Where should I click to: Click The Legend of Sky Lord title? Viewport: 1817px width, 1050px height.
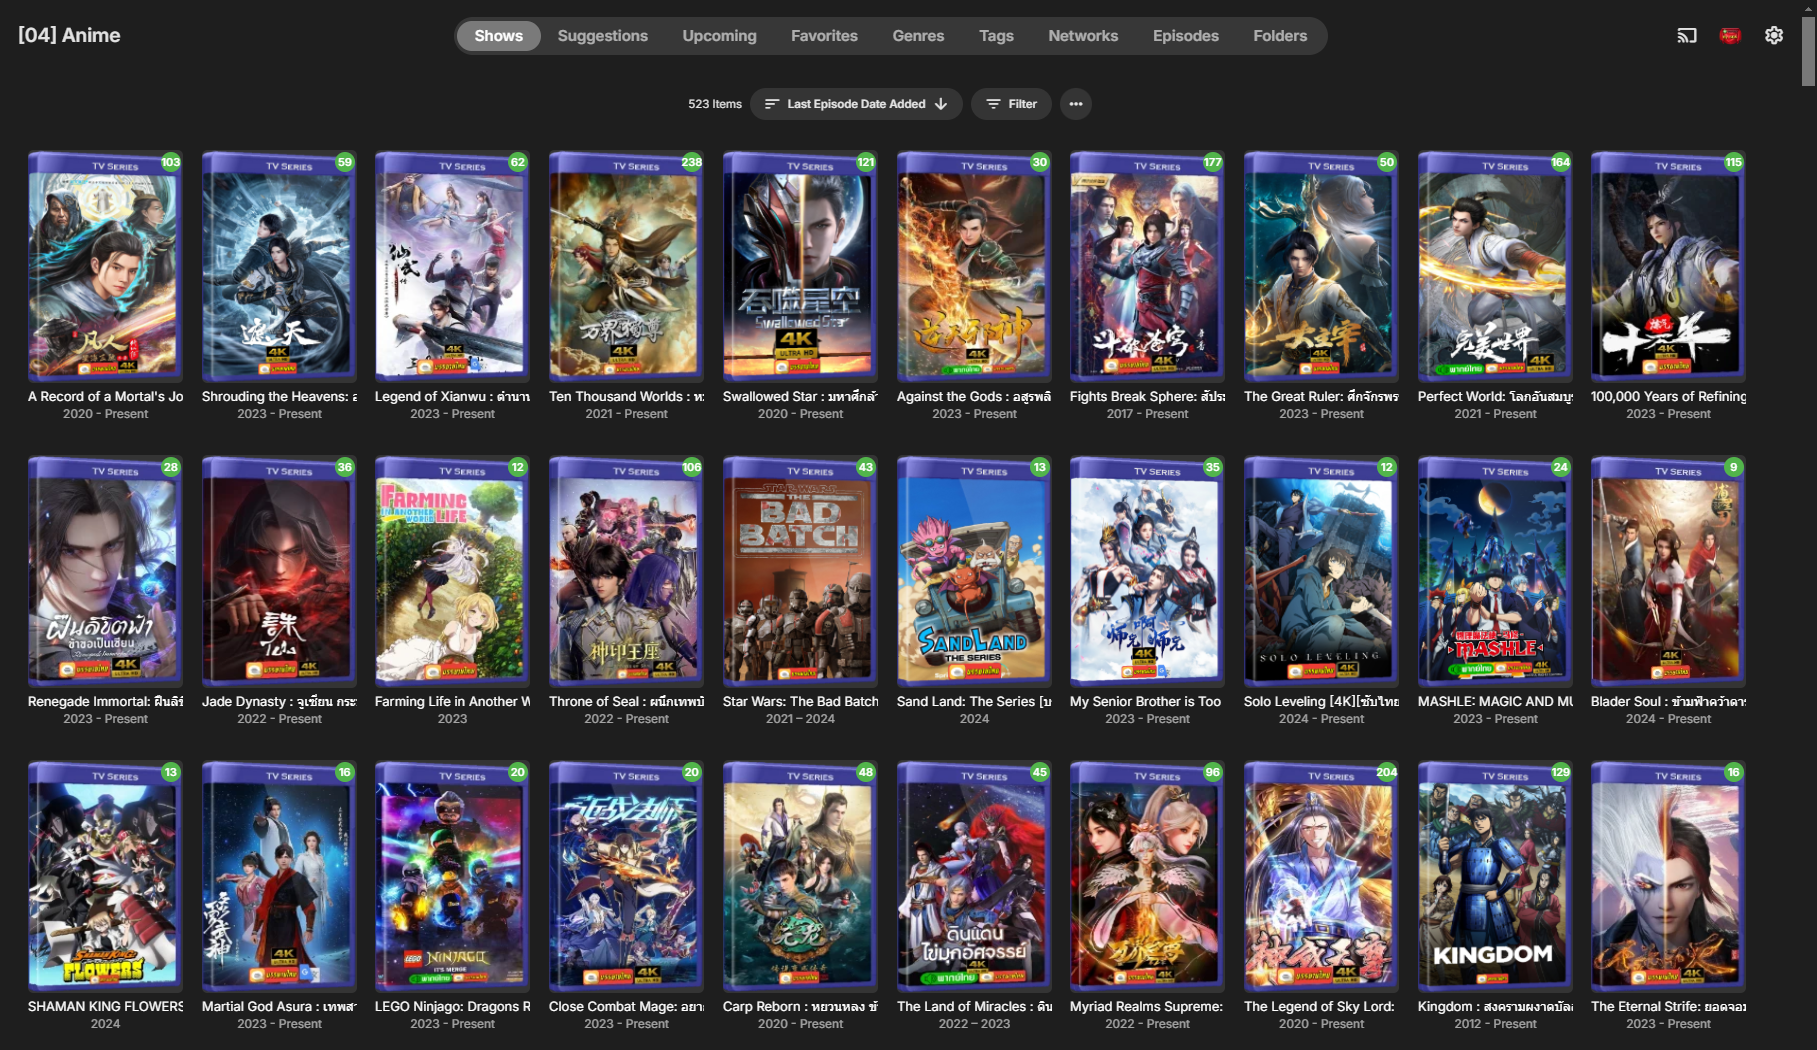[1321, 1007]
